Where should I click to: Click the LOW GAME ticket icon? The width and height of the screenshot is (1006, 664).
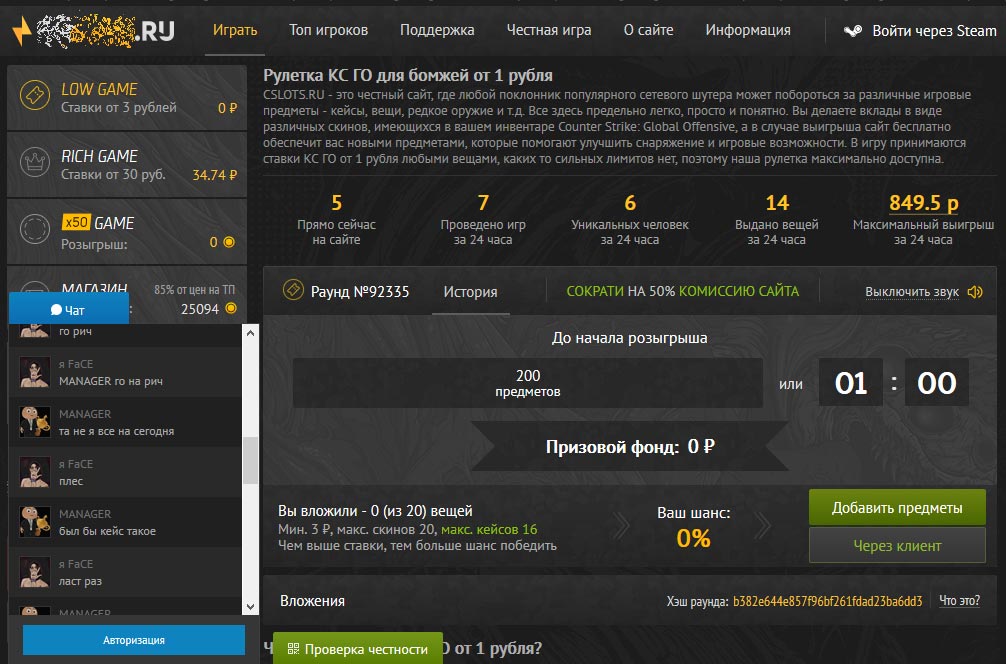point(35,95)
